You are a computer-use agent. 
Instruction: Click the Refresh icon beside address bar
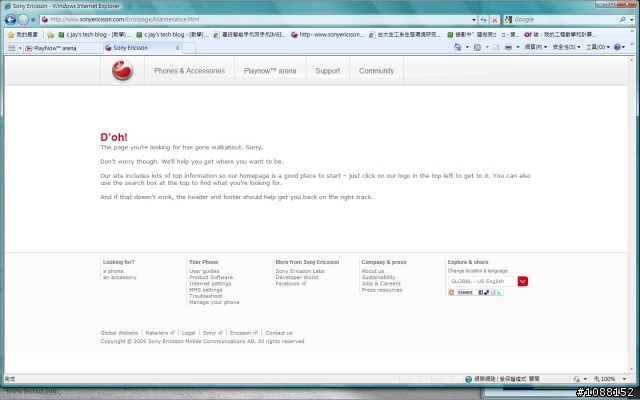(483, 20)
